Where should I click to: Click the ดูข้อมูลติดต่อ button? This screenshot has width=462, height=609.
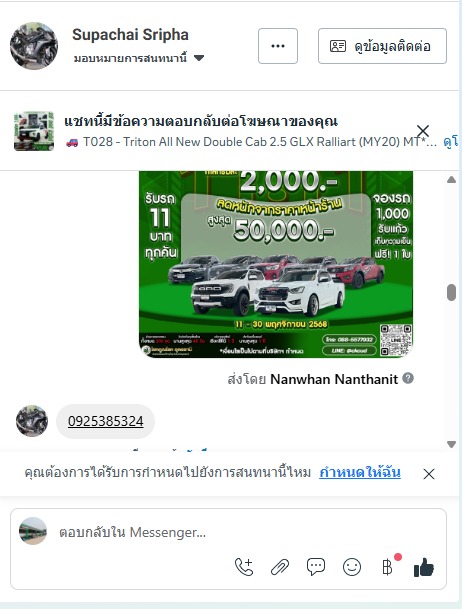(x=382, y=46)
